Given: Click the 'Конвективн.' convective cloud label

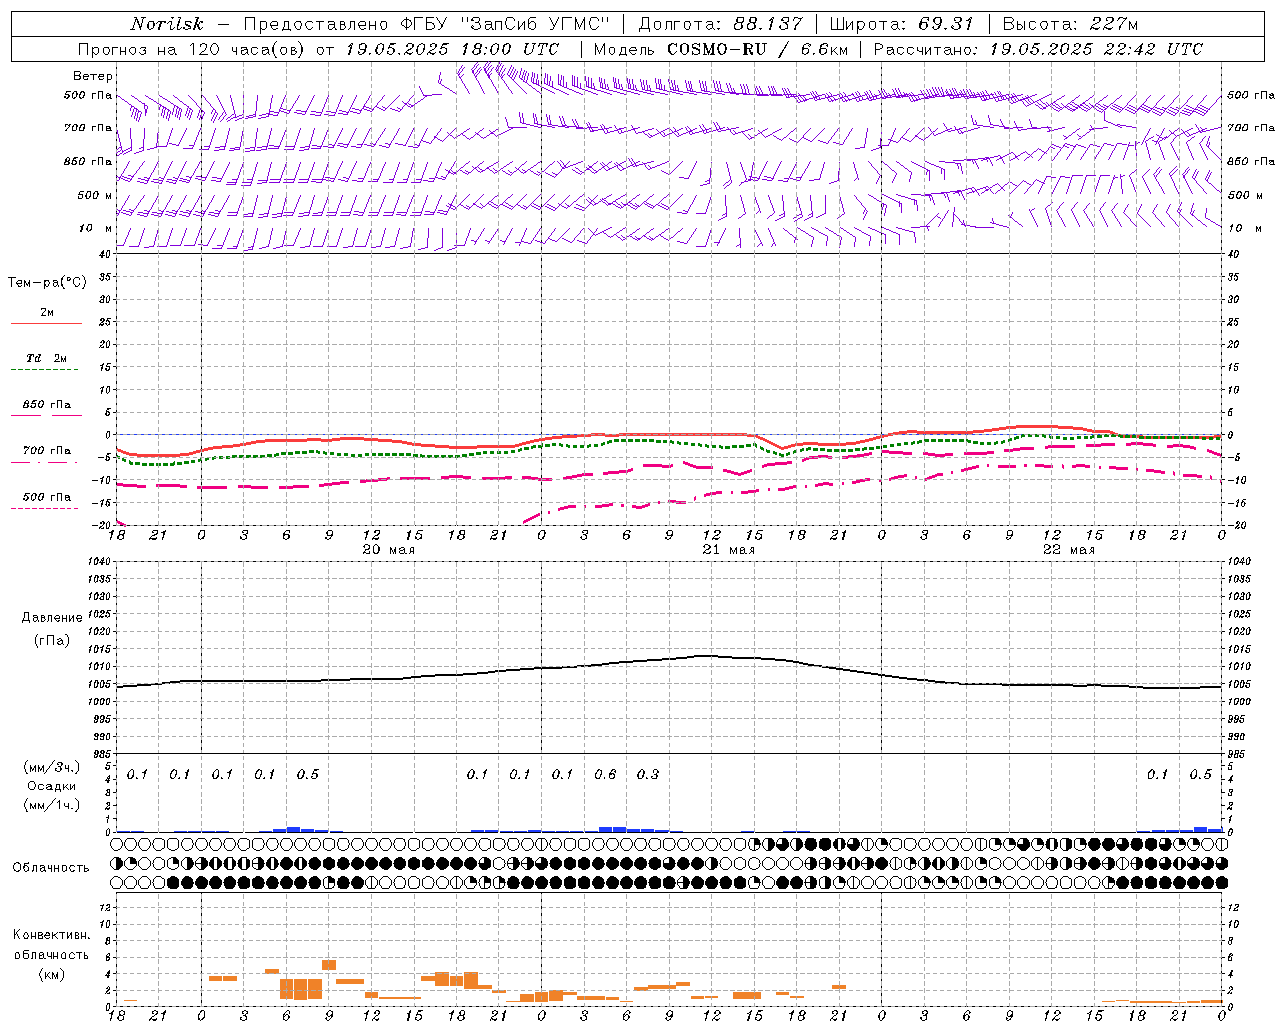Looking at the screenshot, I should pyautogui.click(x=52, y=935).
